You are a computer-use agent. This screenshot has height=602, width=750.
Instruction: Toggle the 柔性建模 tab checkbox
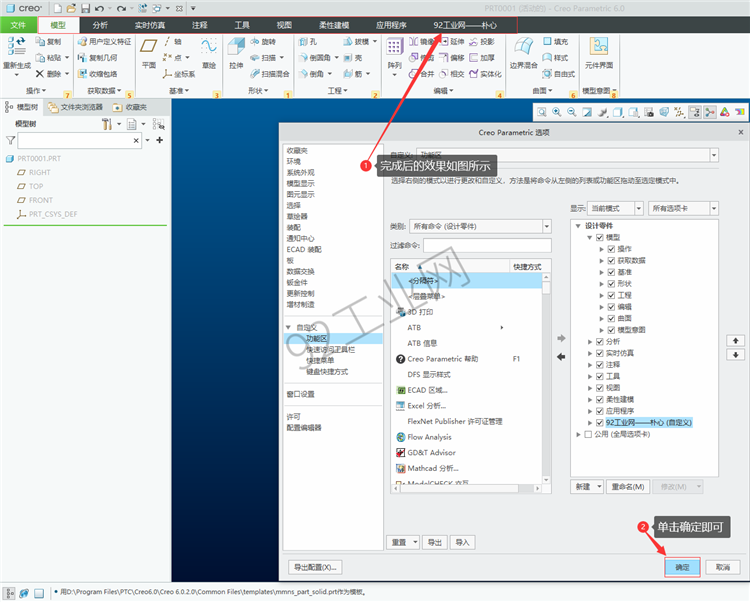(x=599, y=399)
